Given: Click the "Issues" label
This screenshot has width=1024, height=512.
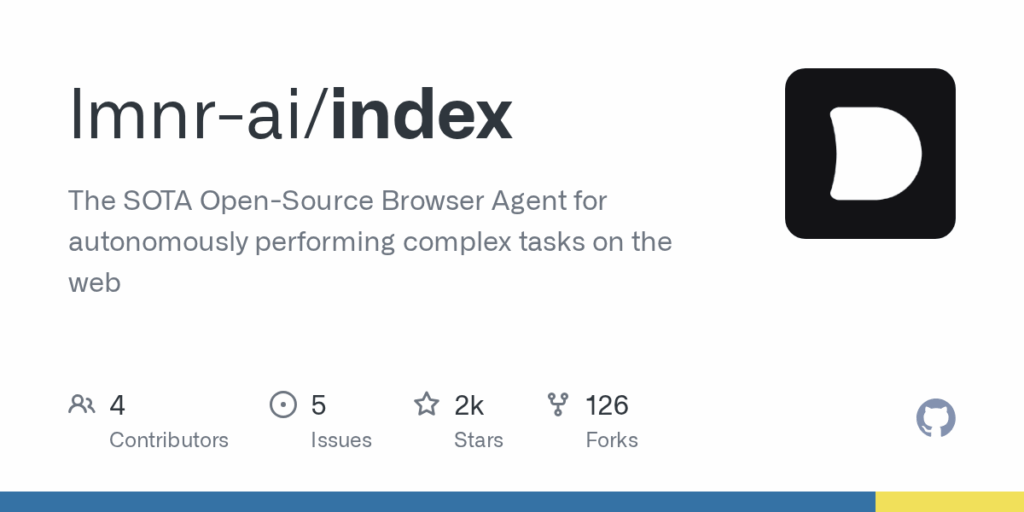Looking at the screenshot, I should (x=341, y=440).
